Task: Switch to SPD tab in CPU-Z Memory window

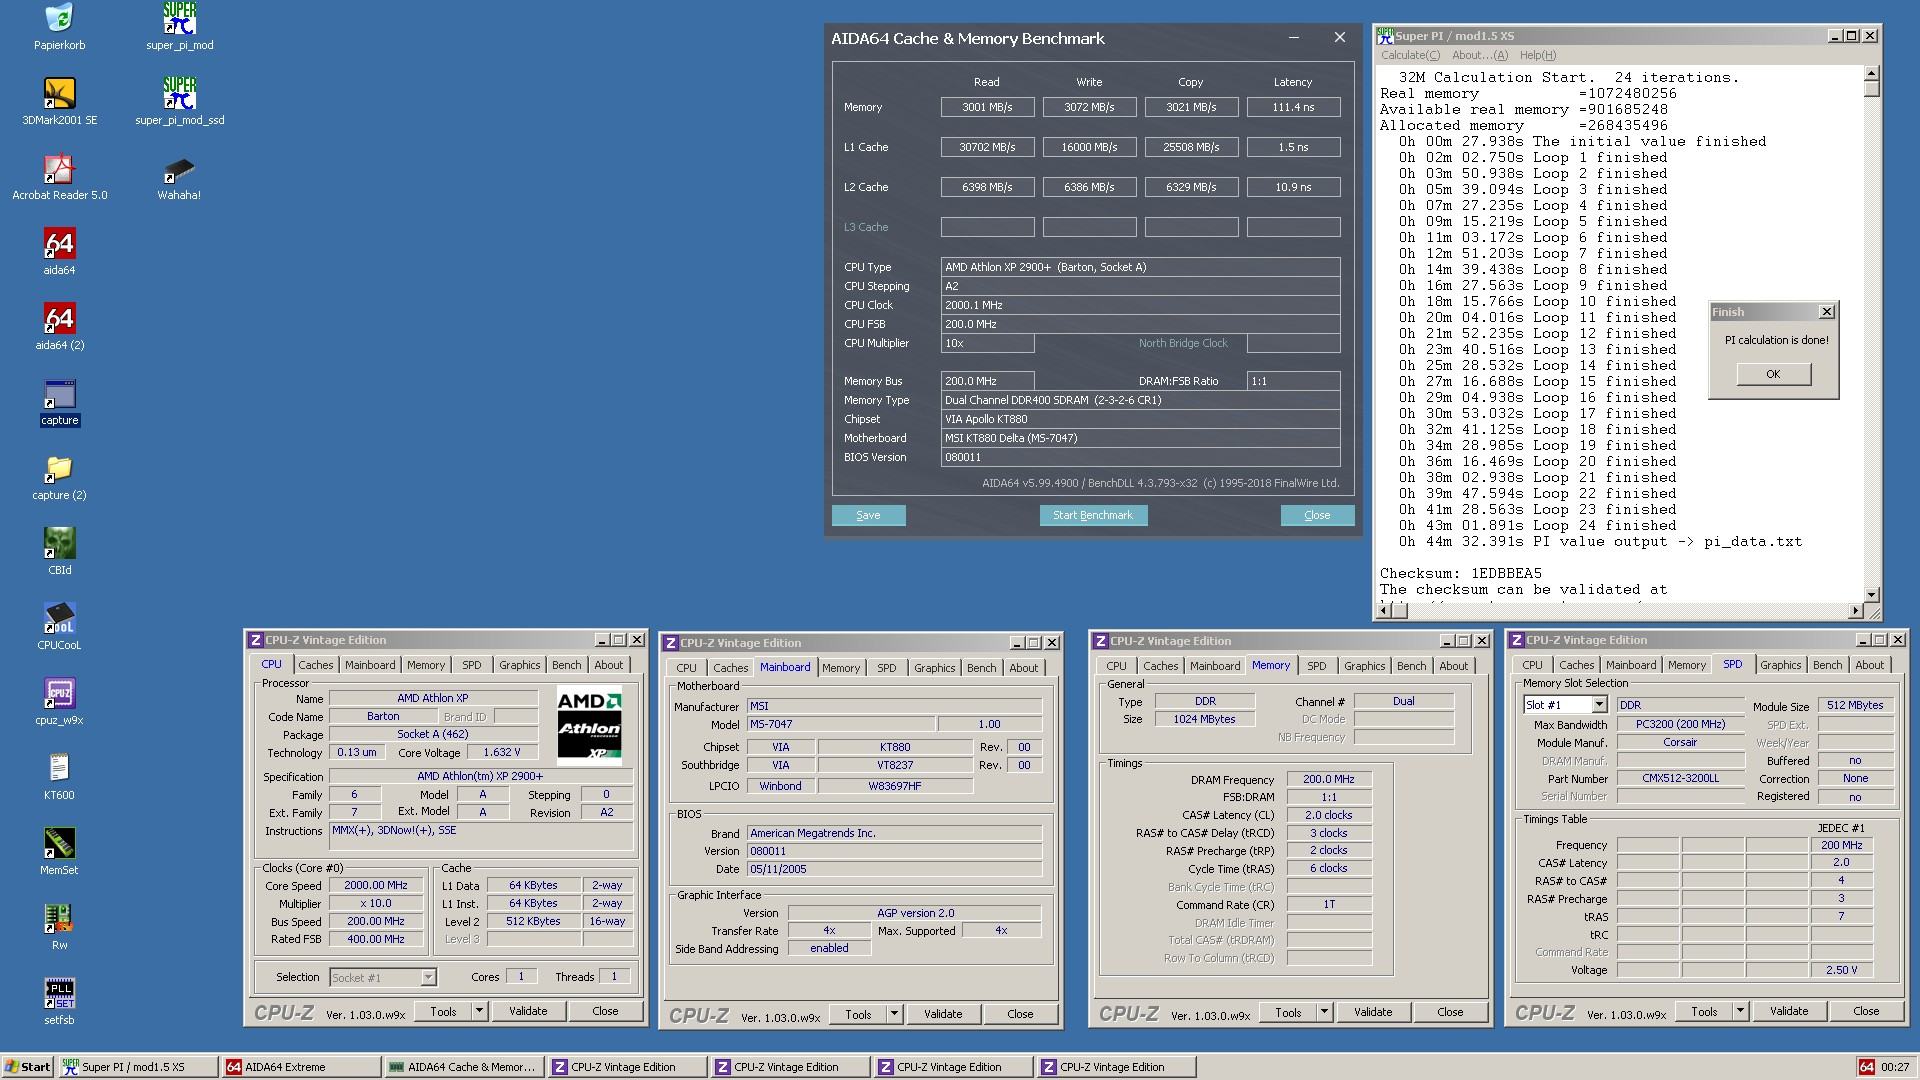Action: click(x=1316, y=666)
